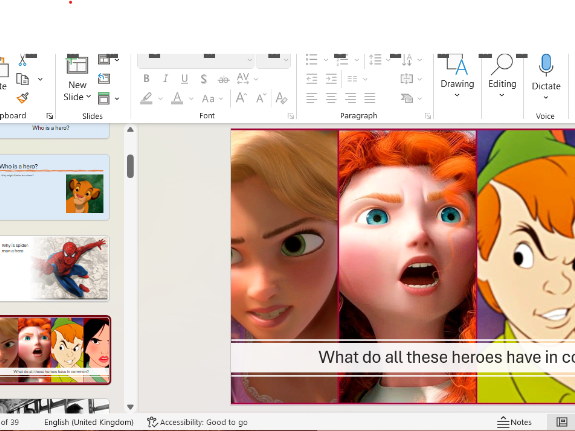Click Convert to SmartArt icon
Screen dimensions: 575x431
point(407,98)
